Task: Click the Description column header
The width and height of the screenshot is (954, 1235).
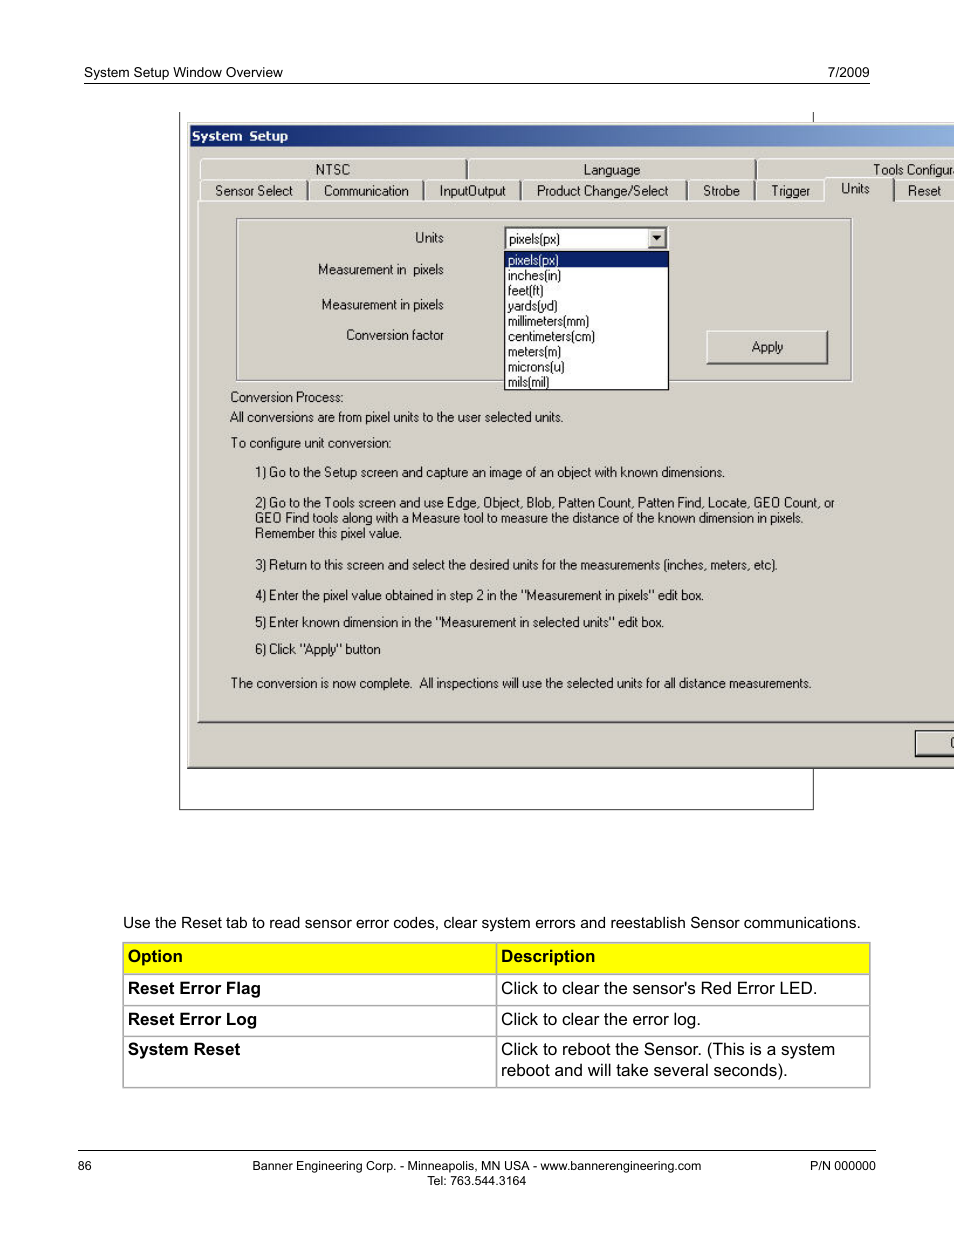Action: coord(683,958)
